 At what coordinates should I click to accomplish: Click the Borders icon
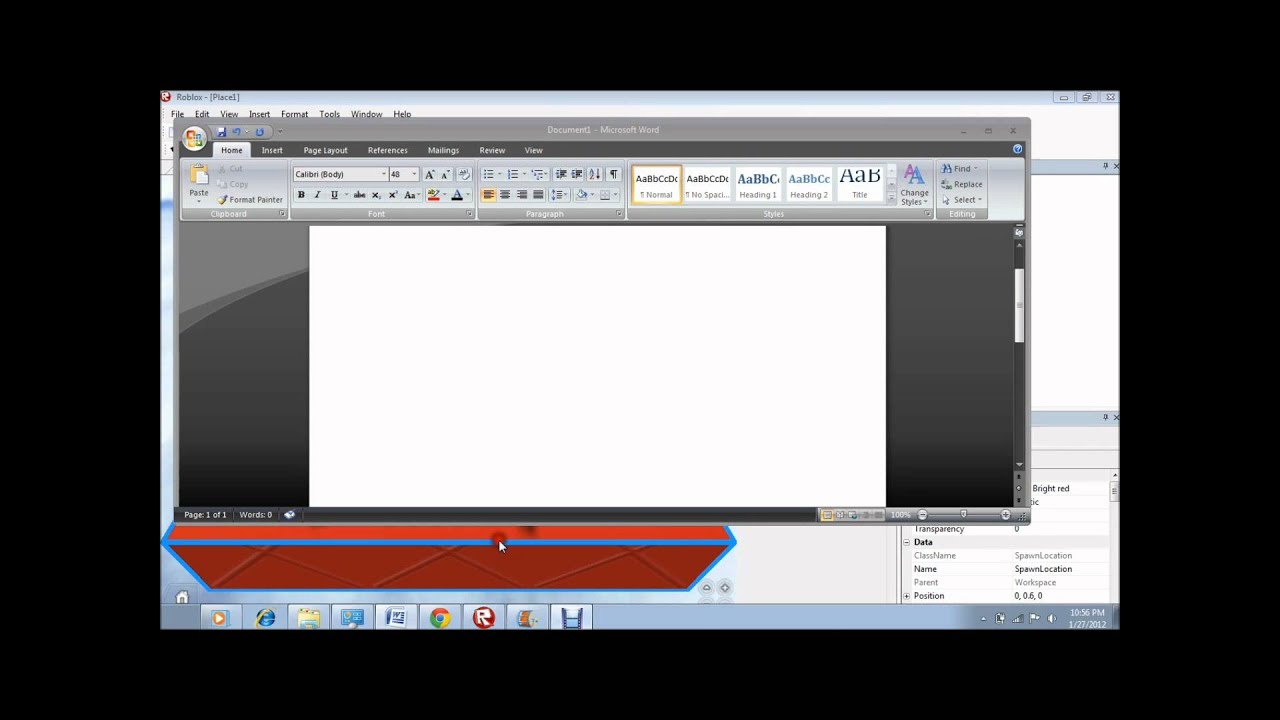point(605,195)
